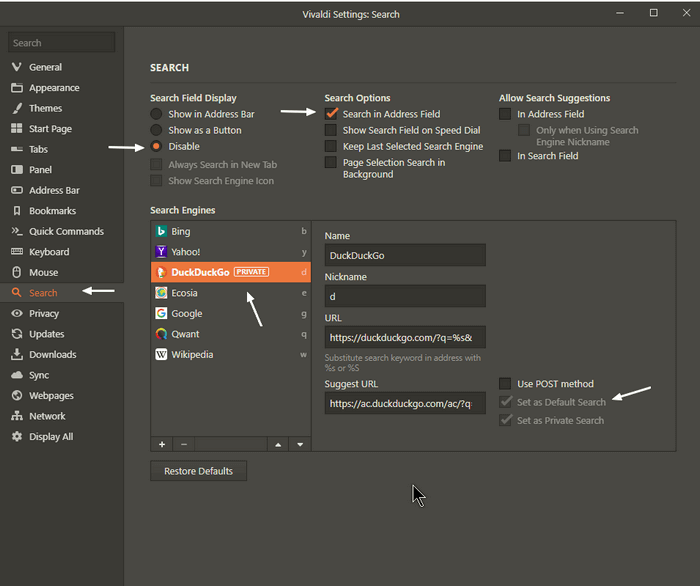Viewport: 700px width, 586px height.
Task: Click the Display All gear icon
Action: click(x=17, y=436)
